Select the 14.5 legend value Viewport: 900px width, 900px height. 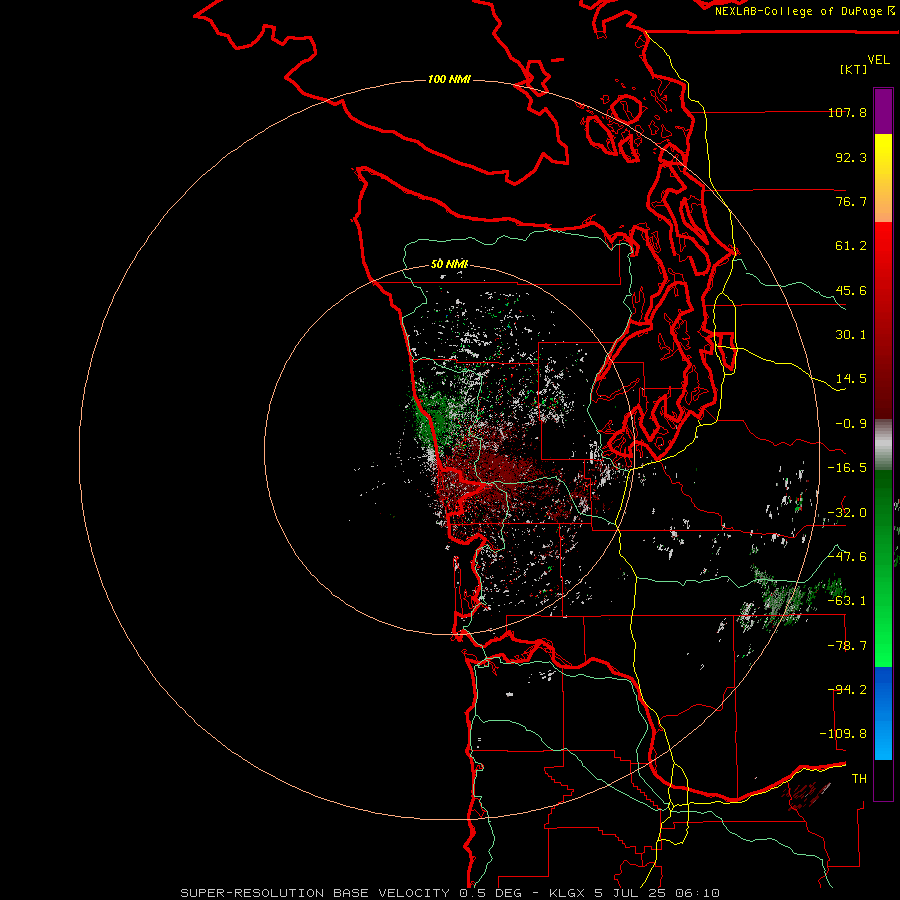(851, 379)
